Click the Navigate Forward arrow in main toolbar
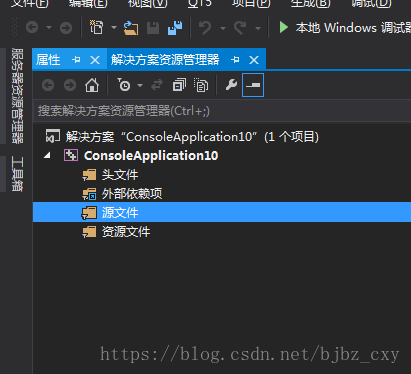The width and height of the screenshot is (411, 374). pyautogui.click(x=66, y=28)
